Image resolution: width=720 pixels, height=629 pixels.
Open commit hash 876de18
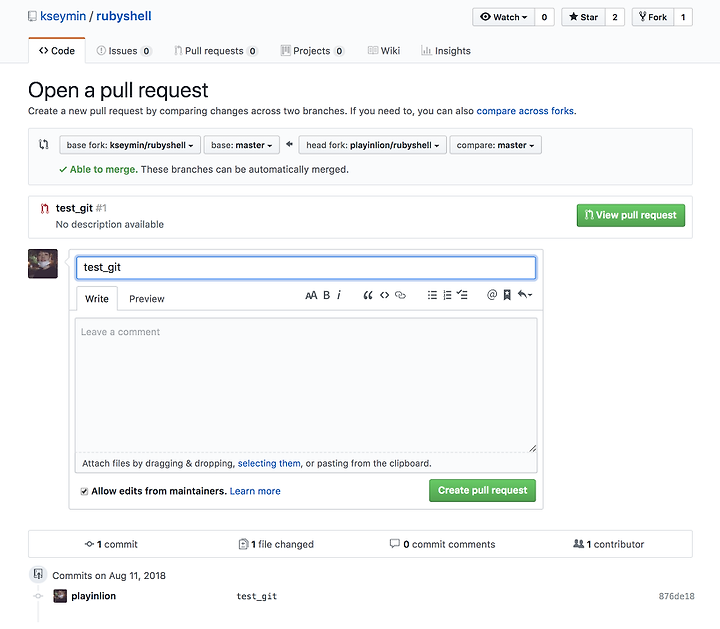(676, 596)
